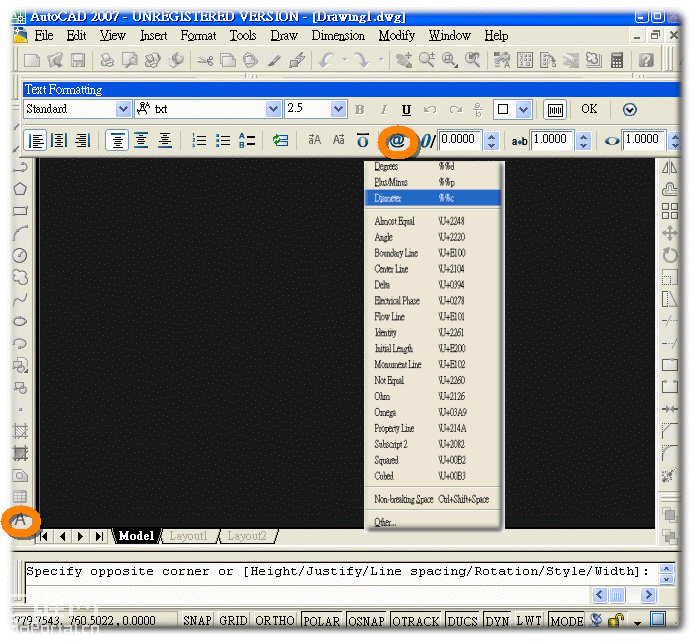The image size is (698, 644).
Task: Toggle Underline text formatting
Action: (406, 109)
